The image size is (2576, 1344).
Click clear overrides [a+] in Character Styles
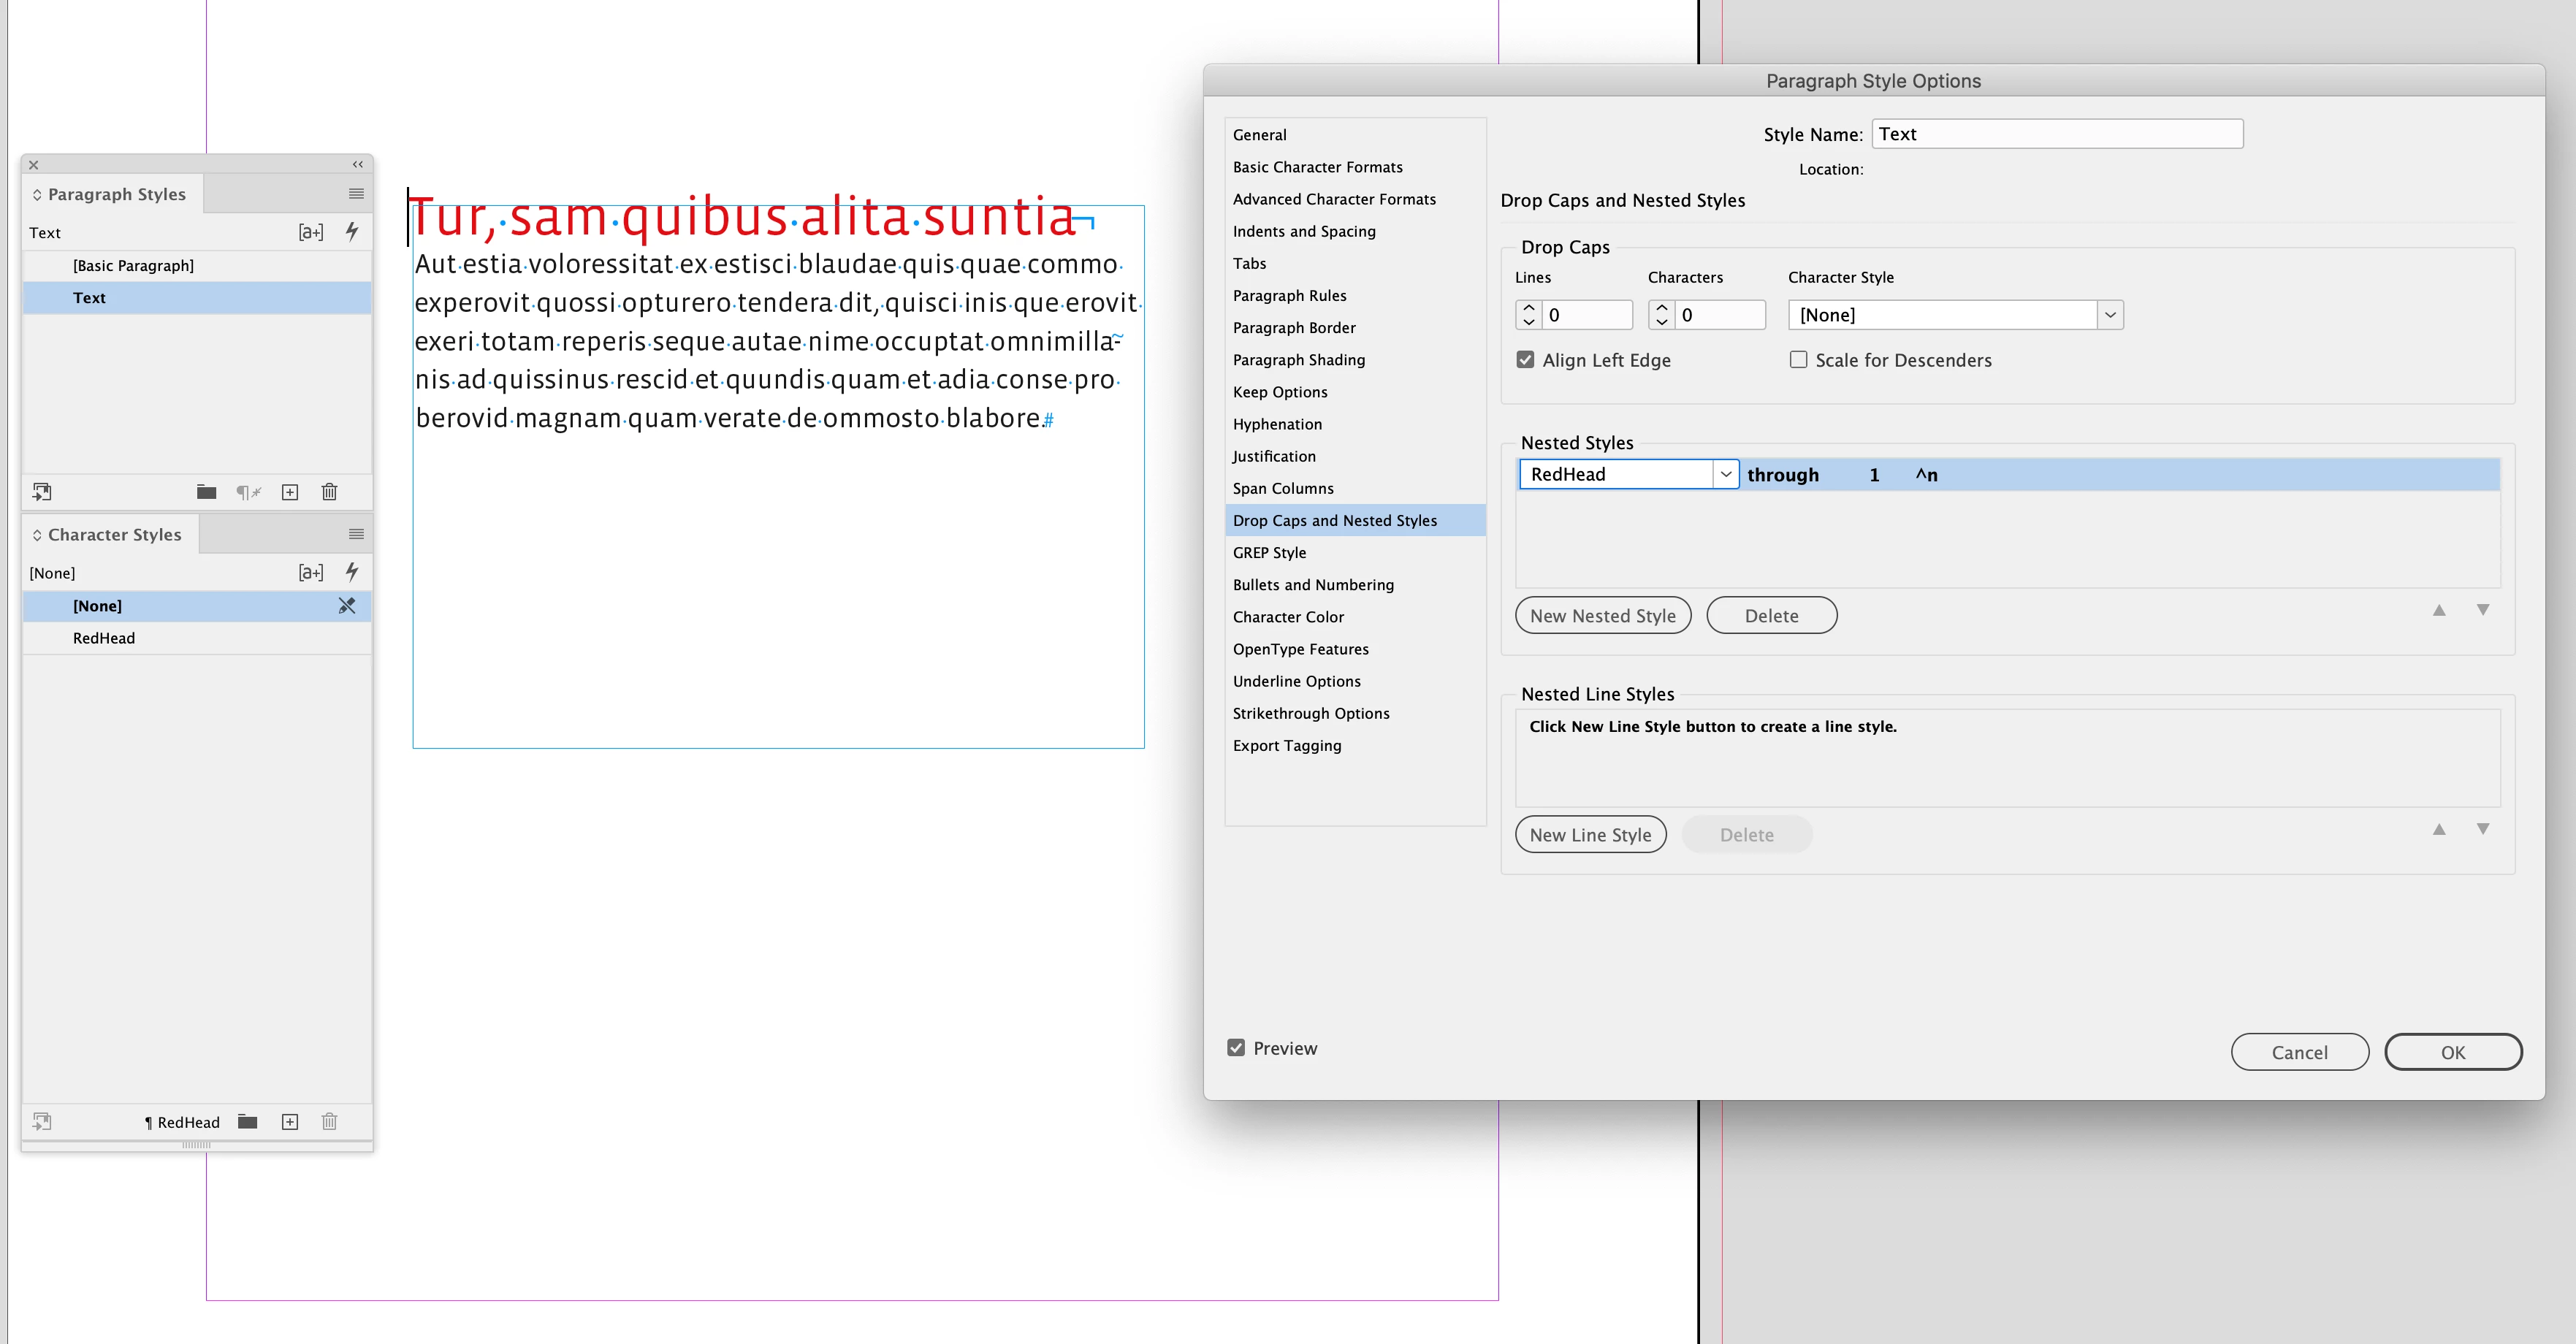point(311,573)
